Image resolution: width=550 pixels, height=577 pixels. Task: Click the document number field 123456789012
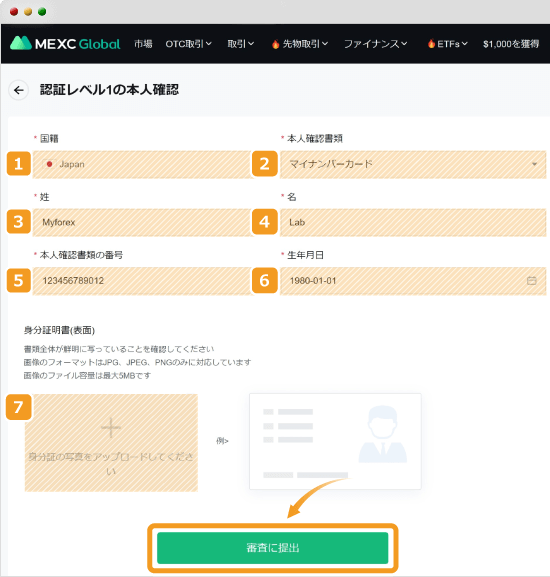(x=142, y=281)
